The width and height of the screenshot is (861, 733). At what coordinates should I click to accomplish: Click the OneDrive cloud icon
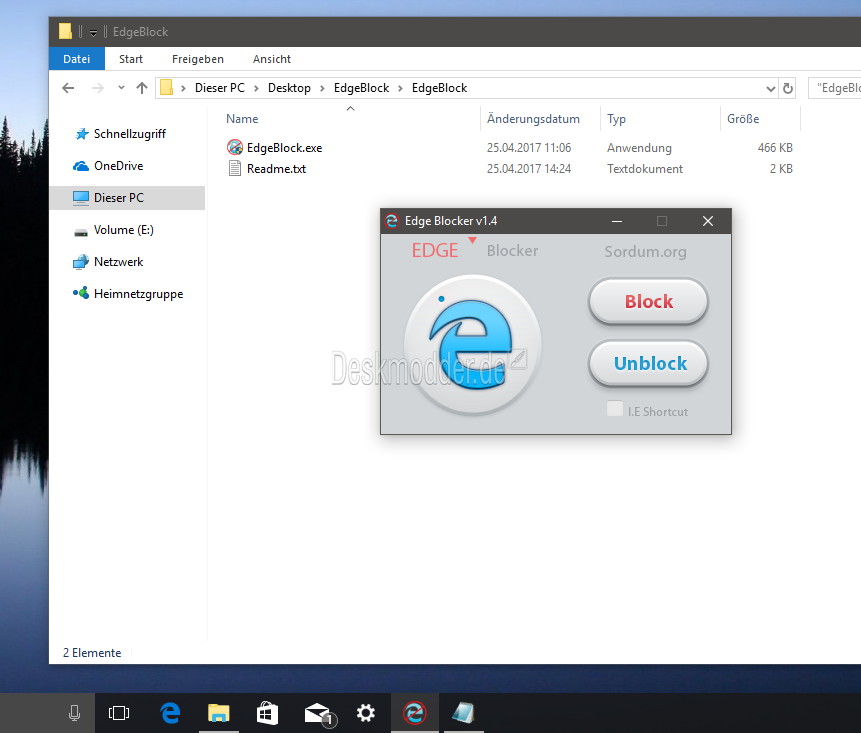pyautogui.click(x=81, y=166)
